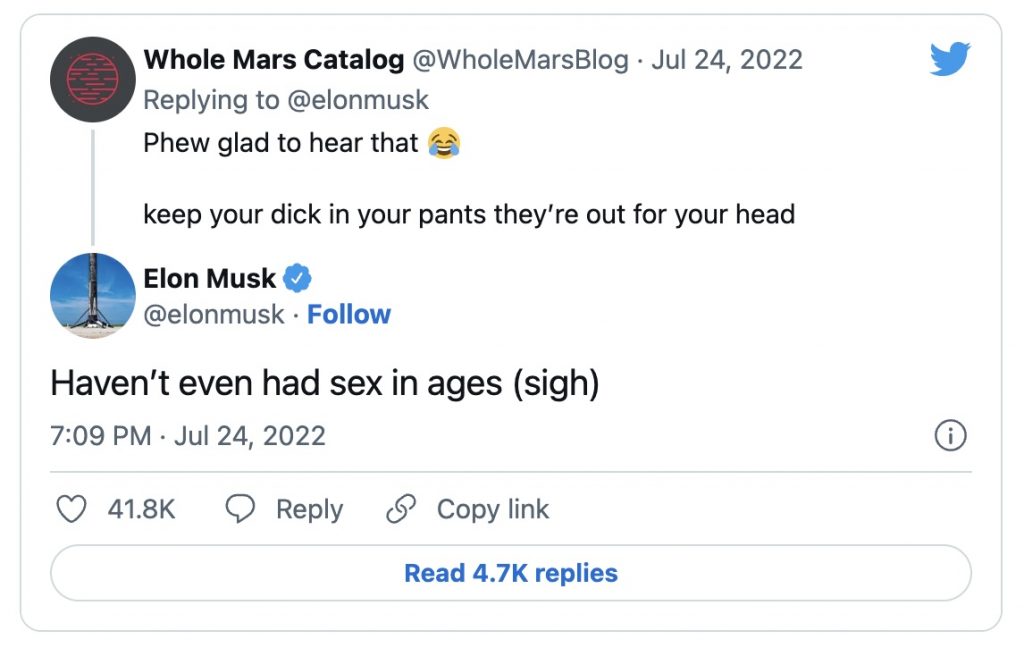Click the 41.8K likes count
Image resolution: width=1024 pixels, height=656 pixels.
click(141, 509)
